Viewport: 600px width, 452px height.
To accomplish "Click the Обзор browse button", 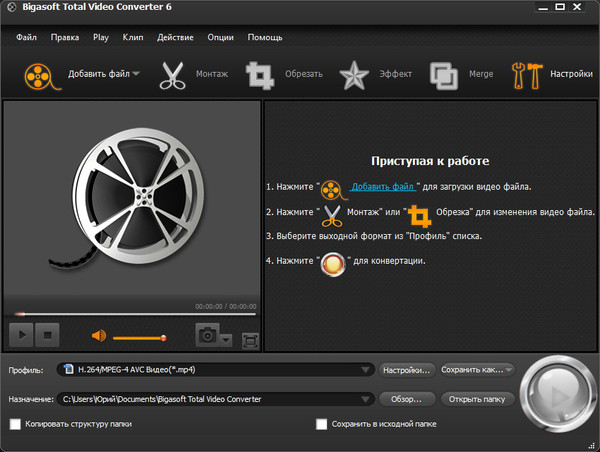I will 406,399.
